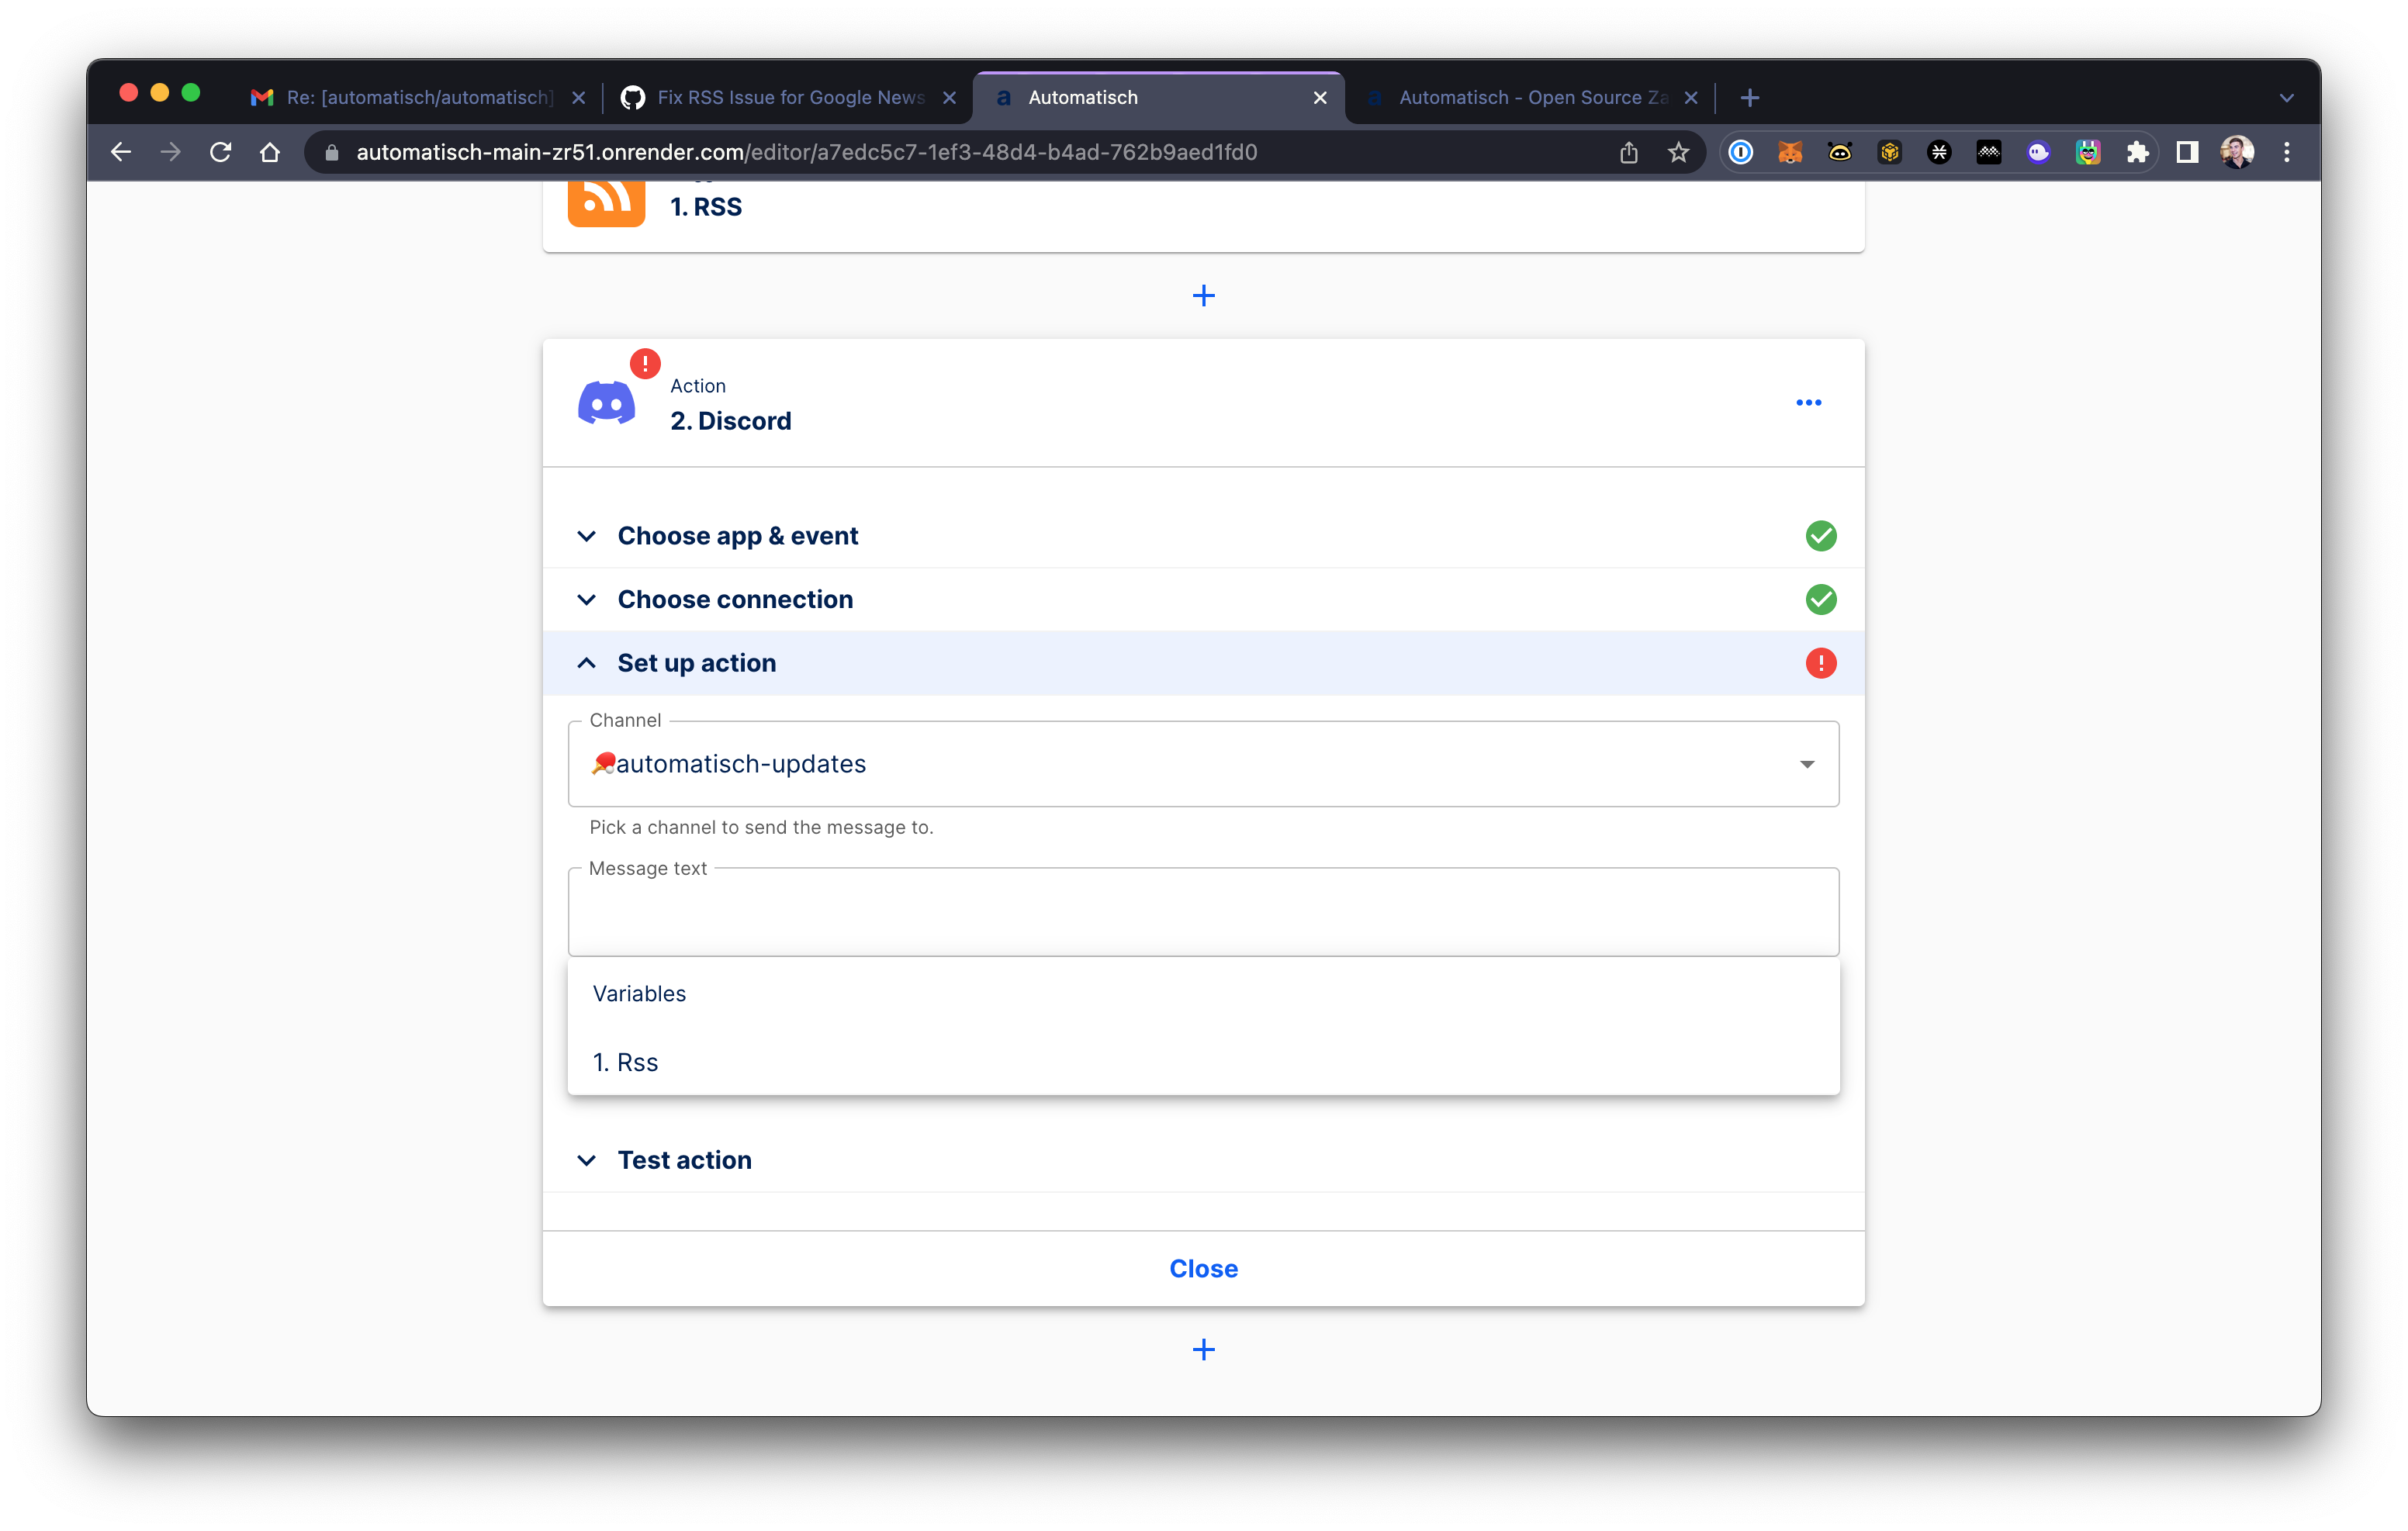Select the 1. Rss variable group

coord(1203,1062)
